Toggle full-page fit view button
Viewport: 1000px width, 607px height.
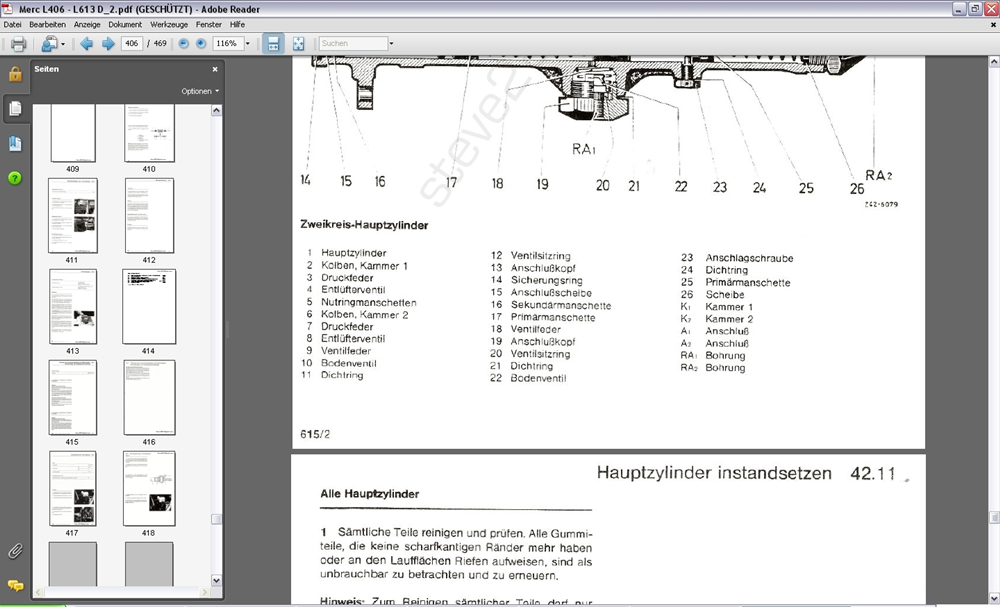click(x=298, y=44)
